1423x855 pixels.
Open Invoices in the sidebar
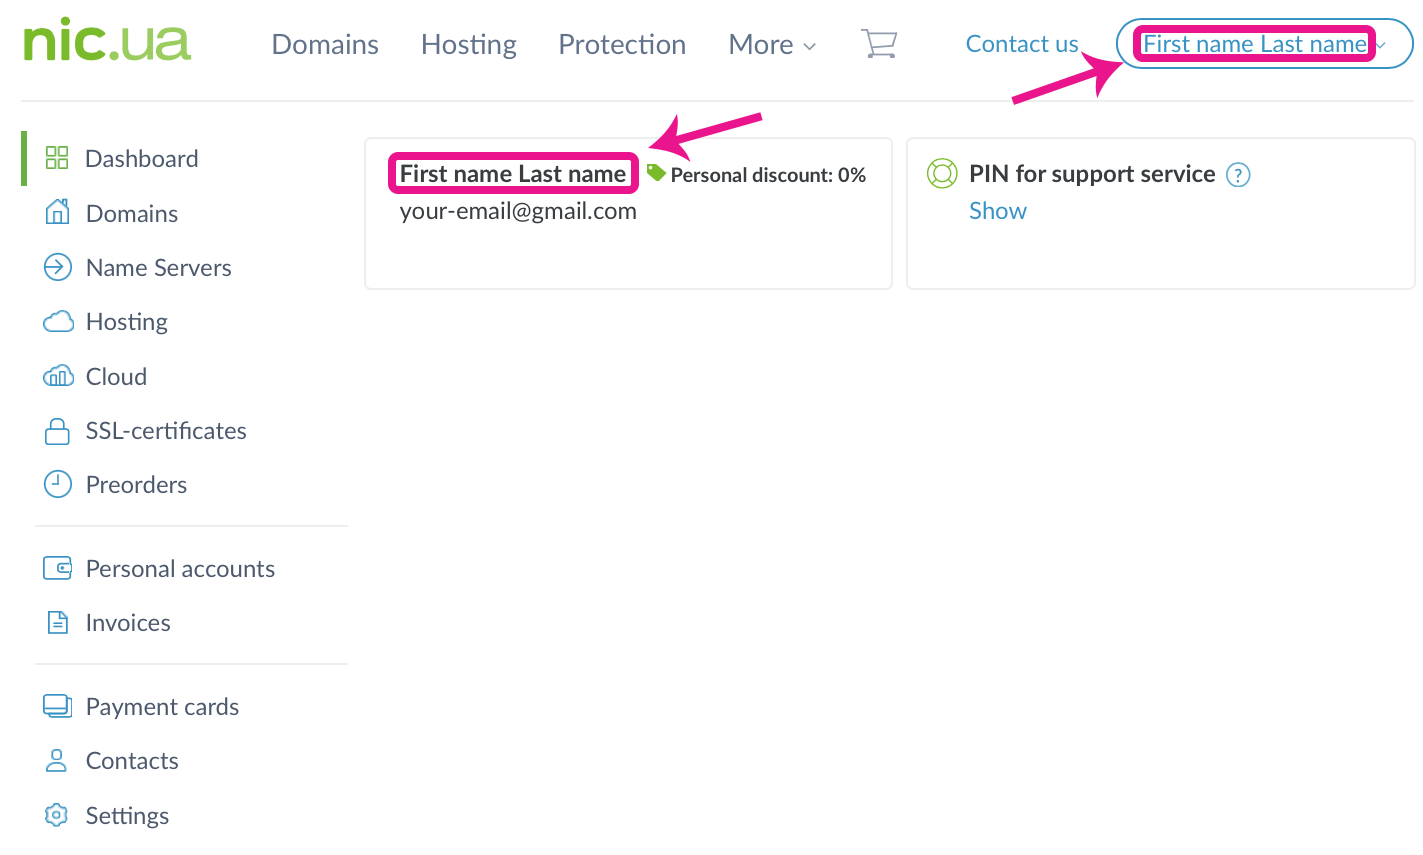[128, 622]
